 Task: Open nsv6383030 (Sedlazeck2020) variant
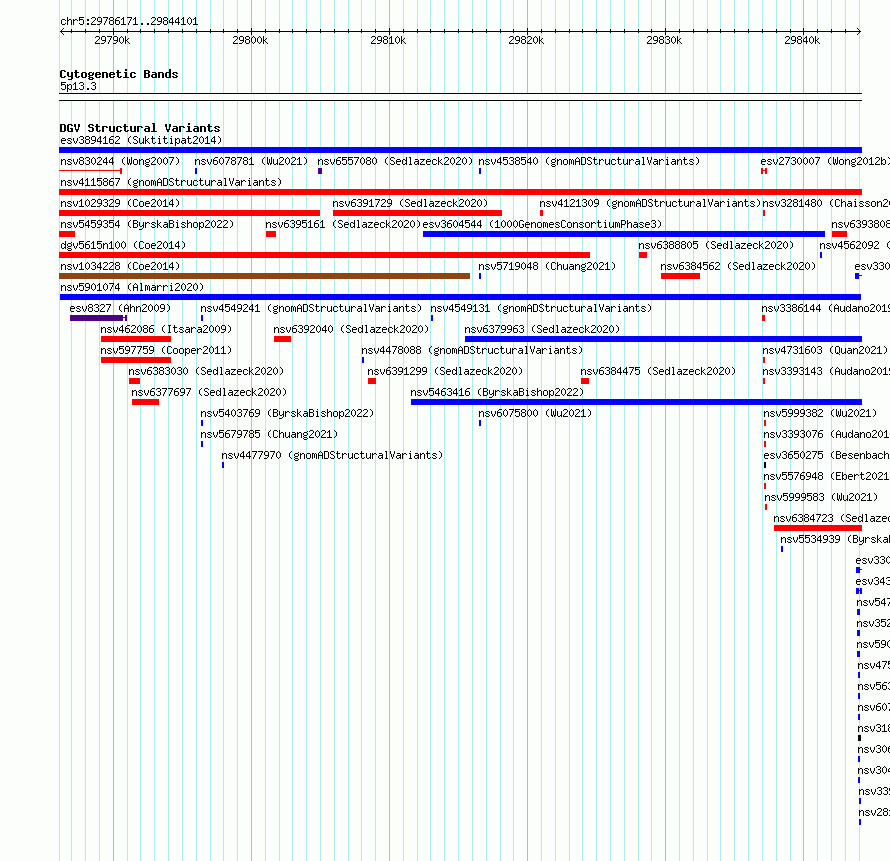point(206,371)
